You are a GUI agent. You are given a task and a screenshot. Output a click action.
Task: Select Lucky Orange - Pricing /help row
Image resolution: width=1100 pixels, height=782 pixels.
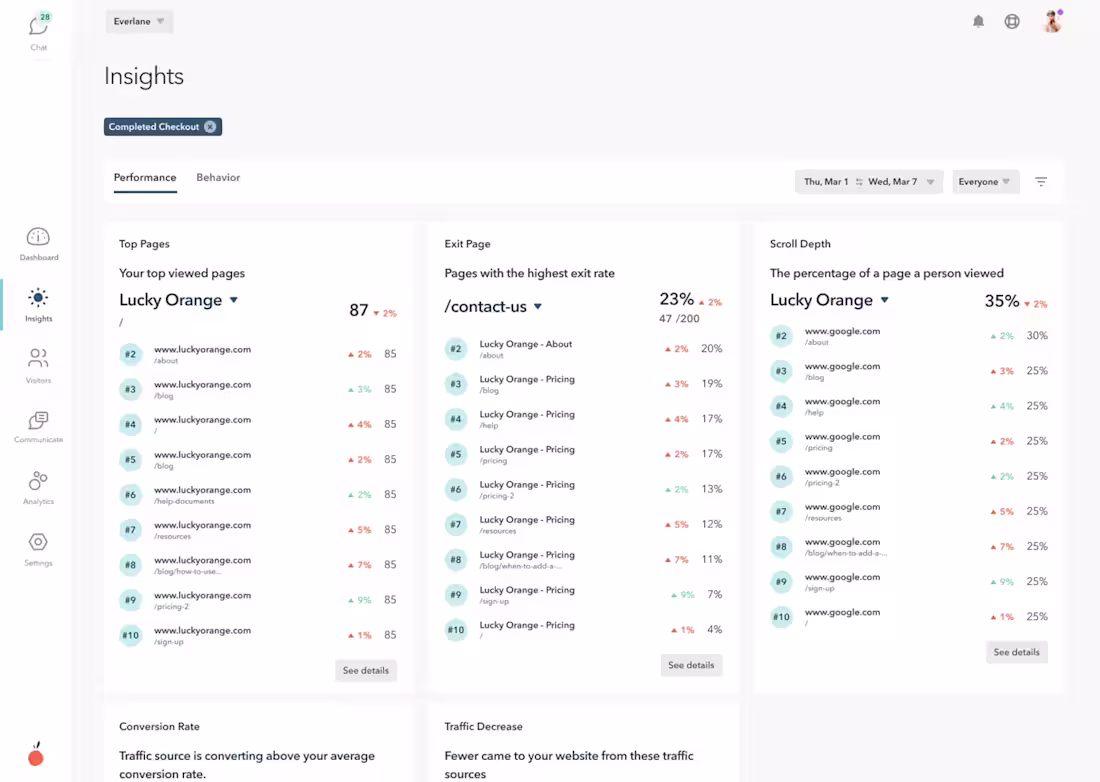pyautogui.click(x=583, y=419)
